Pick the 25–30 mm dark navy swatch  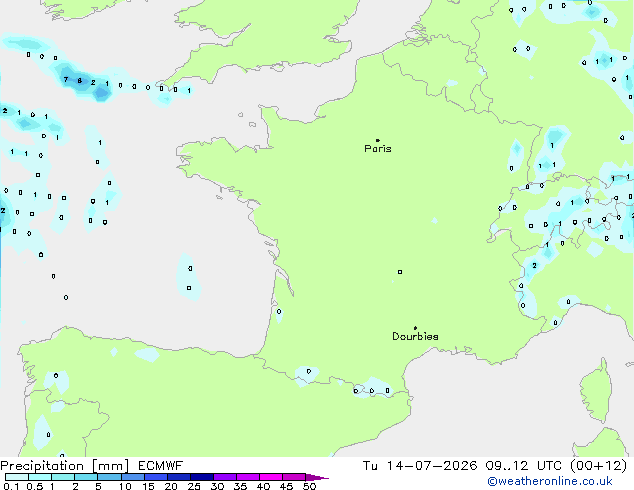tap(202, 477)
